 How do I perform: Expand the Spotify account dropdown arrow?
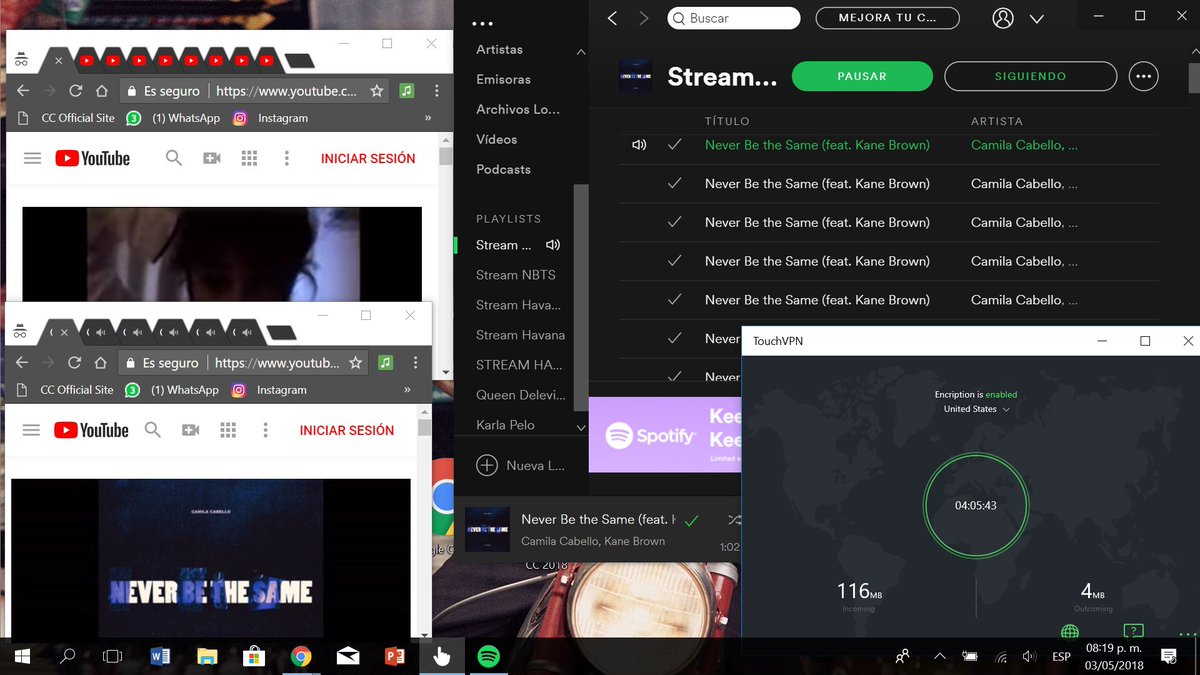1037,19
